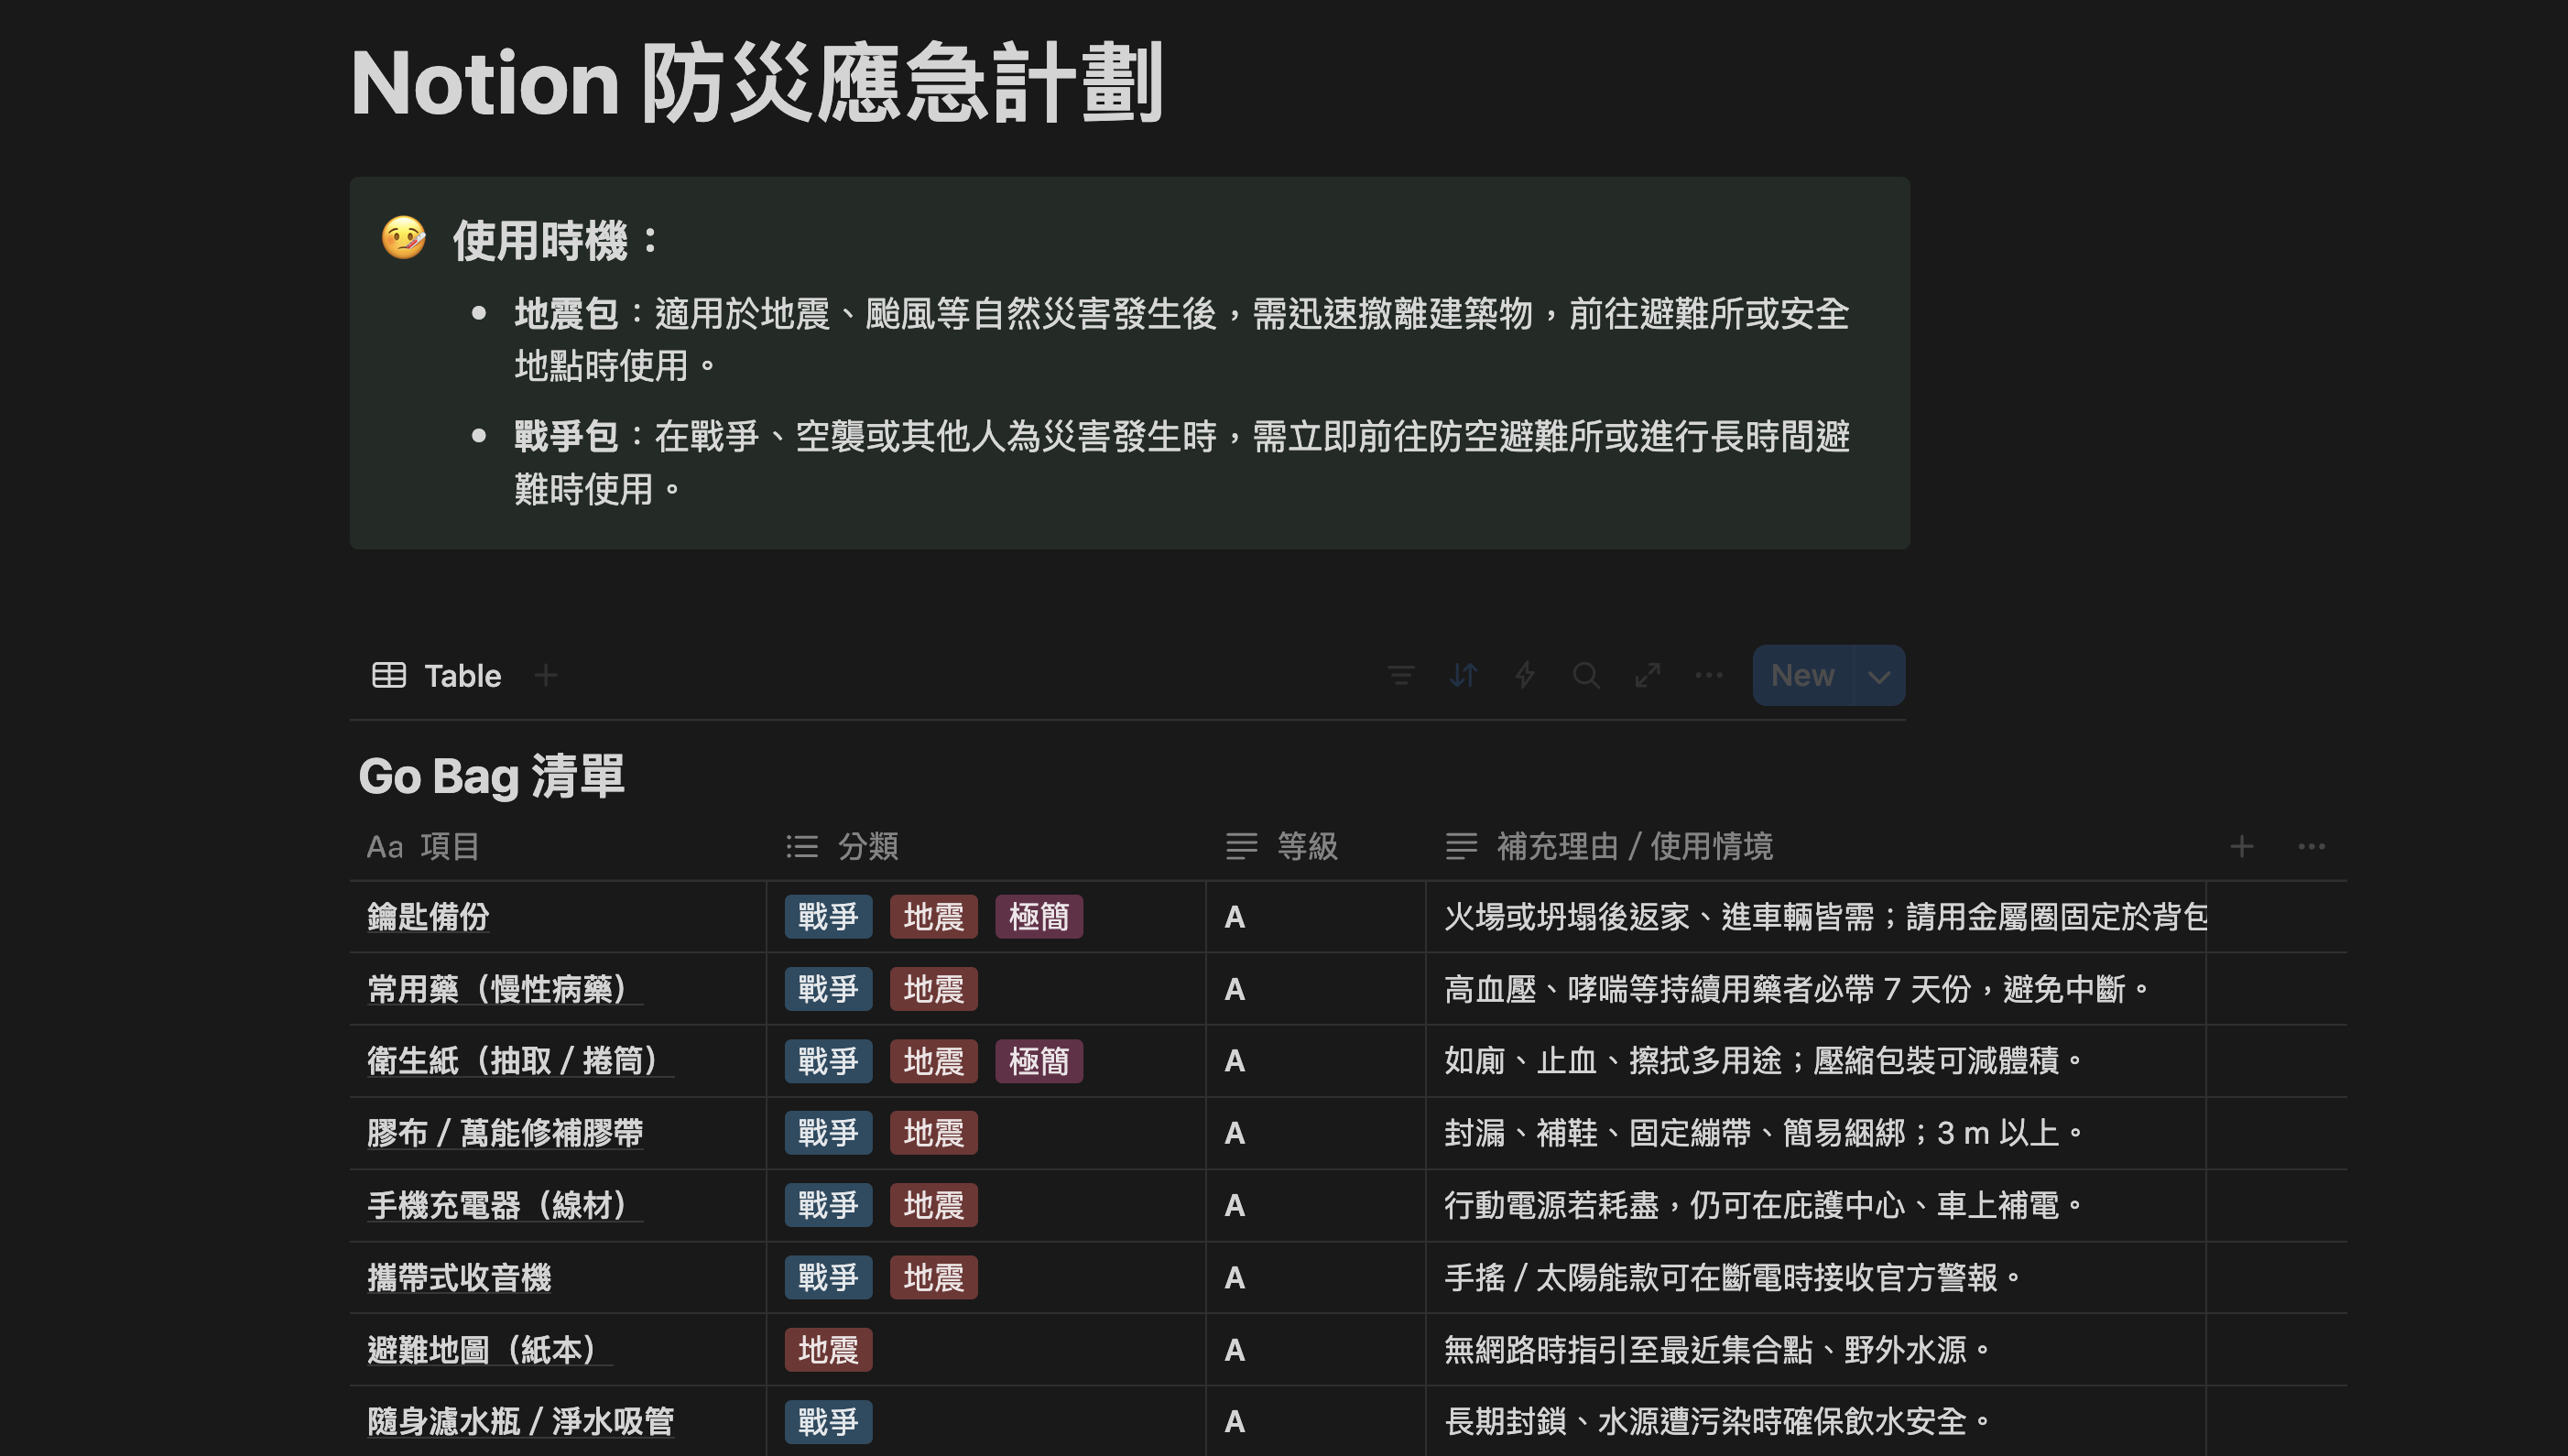
Task: Click the 戰爭 tag in 常用藥 row
Action: click(828, 989)
